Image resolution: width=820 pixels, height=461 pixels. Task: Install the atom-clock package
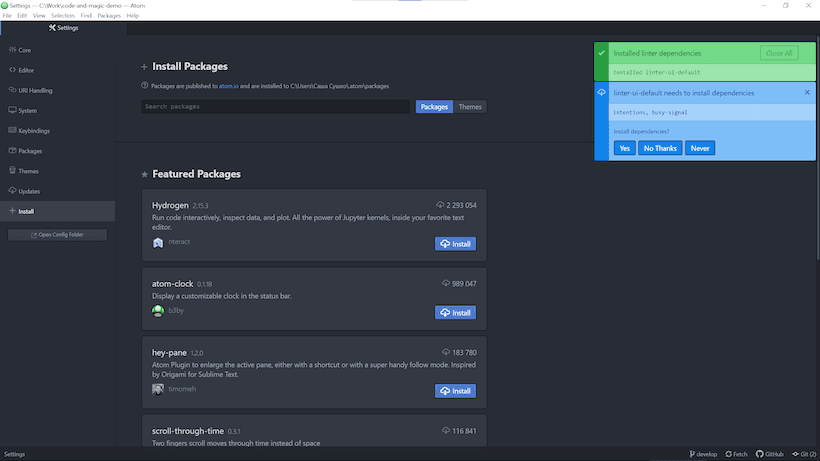455,313
